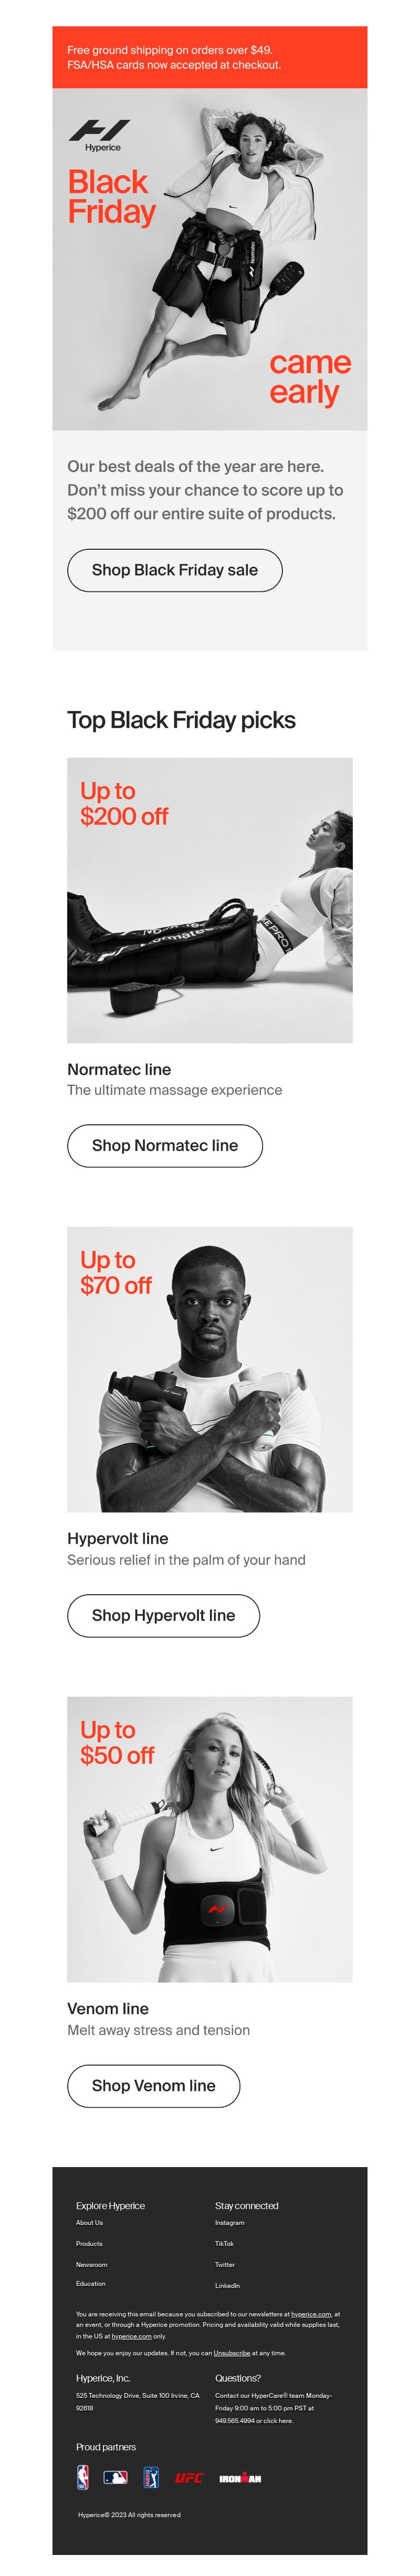This screenshot has width=420, height=2576.
Task: Click Shop Normatec line button
Action: point(165,1145)
